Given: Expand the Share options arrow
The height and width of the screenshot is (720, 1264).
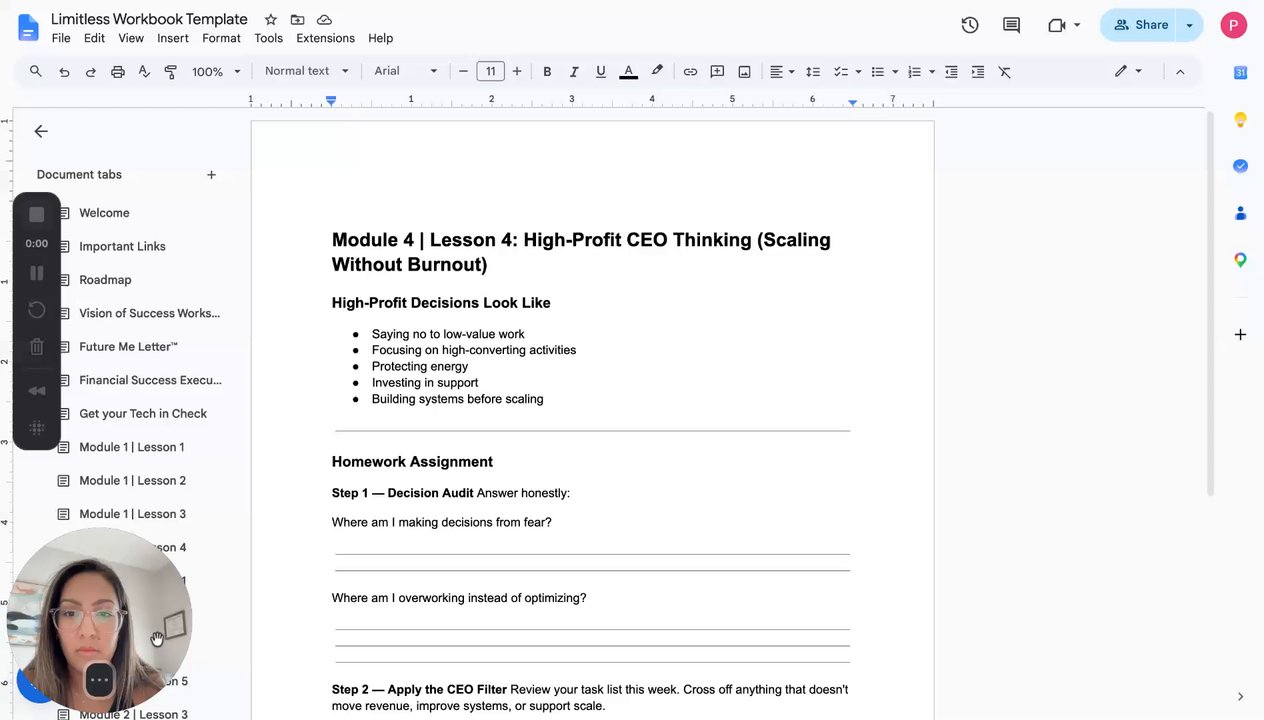Looking at the screenshot, I should 1190,25.
